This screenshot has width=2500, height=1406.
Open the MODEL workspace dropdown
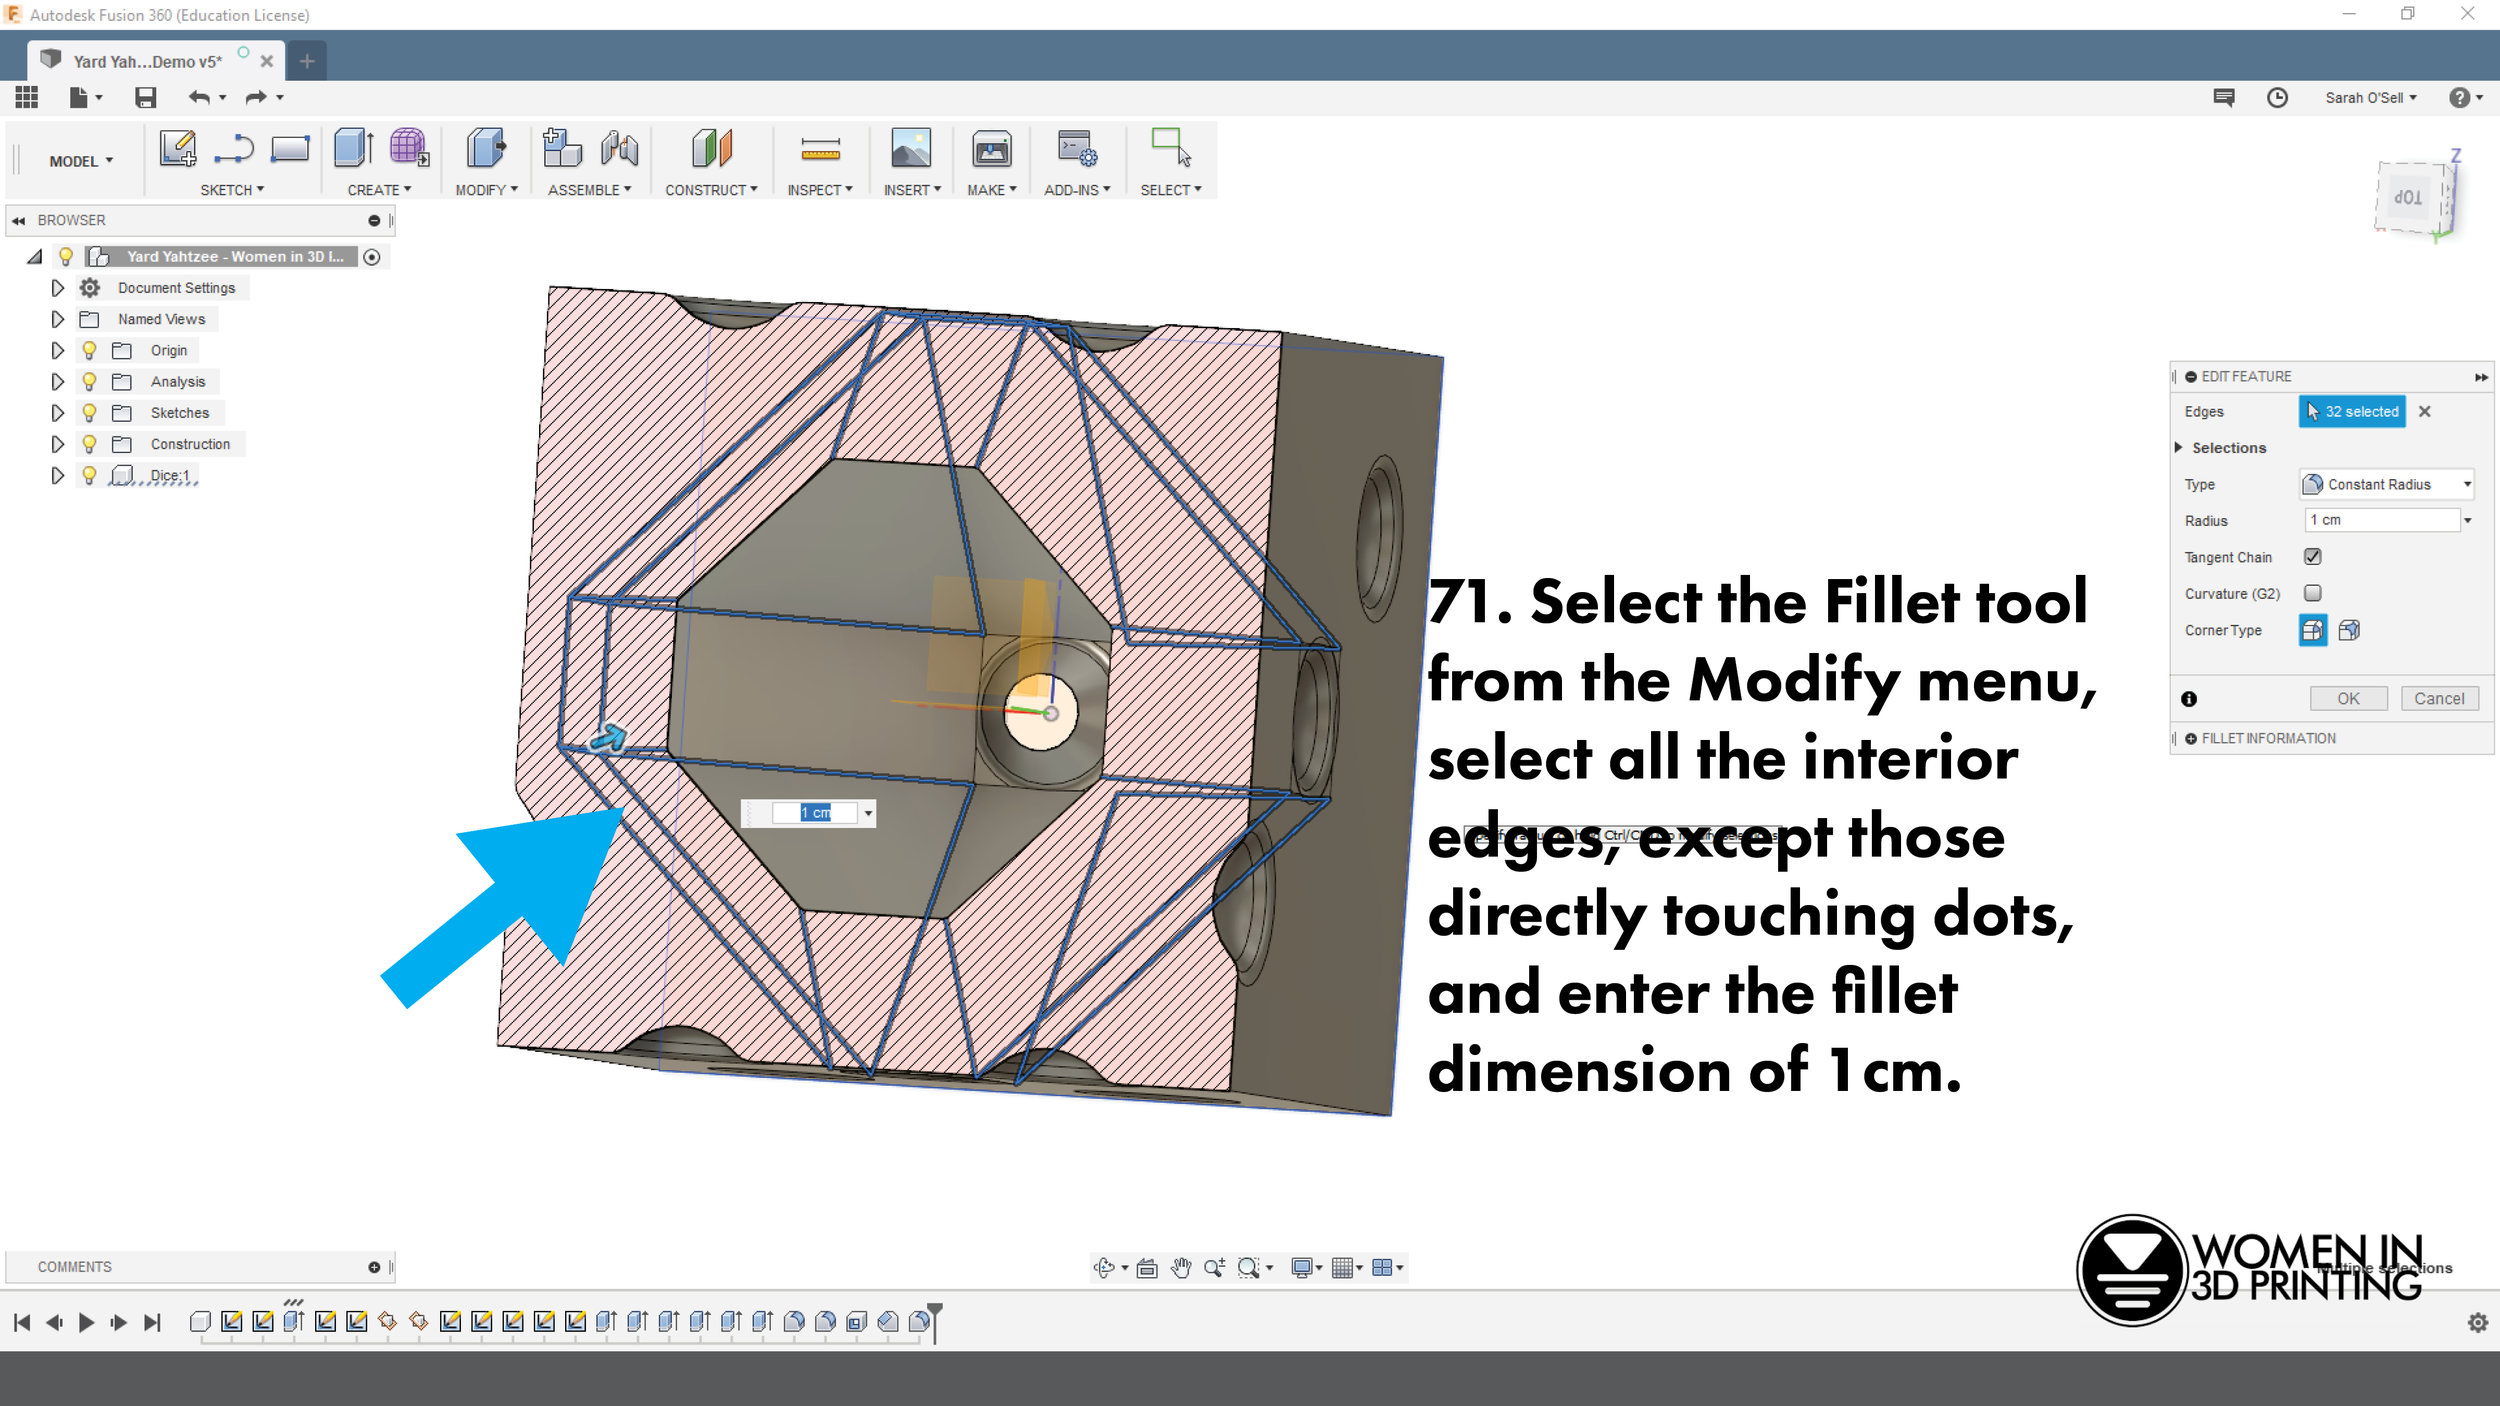coord(81,161)
